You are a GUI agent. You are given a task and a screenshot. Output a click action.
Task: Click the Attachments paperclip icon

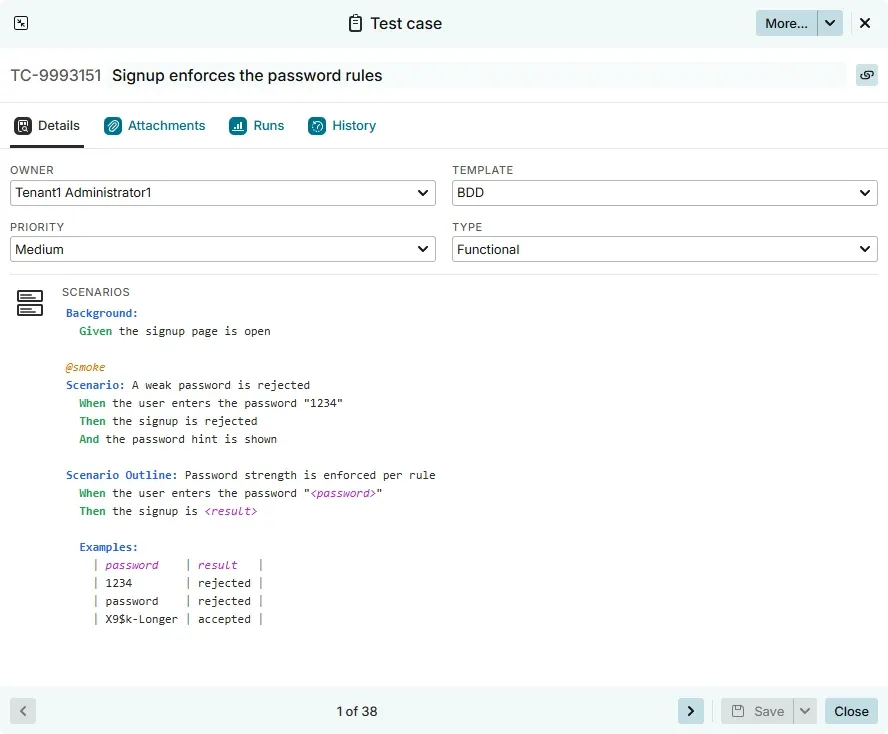tap(113, 126)
